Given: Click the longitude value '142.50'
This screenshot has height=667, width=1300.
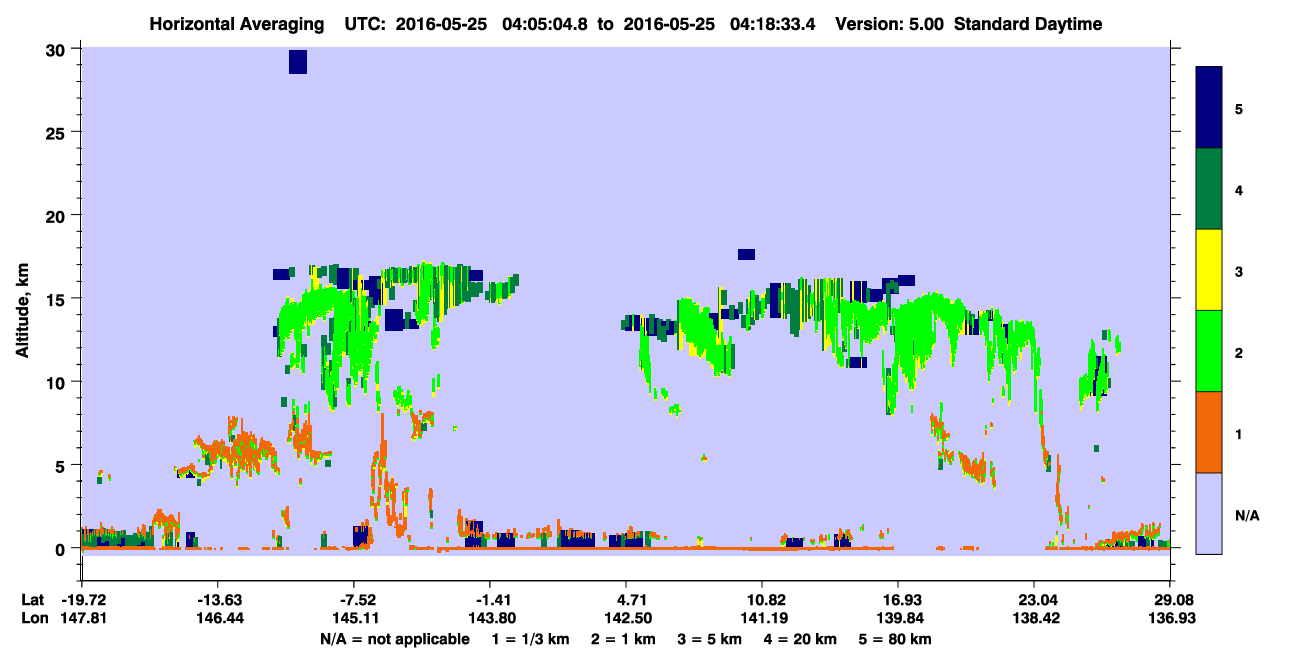Looking at the screenshot, I should (x=626, y=619).
